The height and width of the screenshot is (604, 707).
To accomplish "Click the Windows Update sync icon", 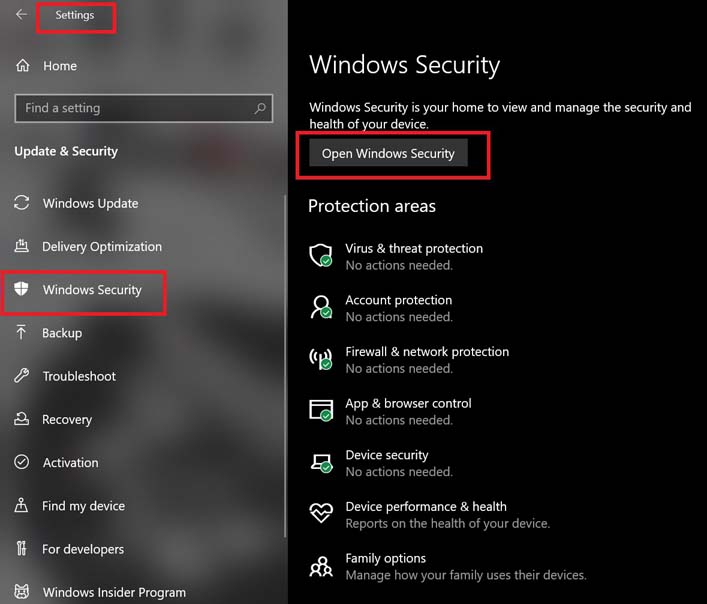I will click(x=22, y=203).
